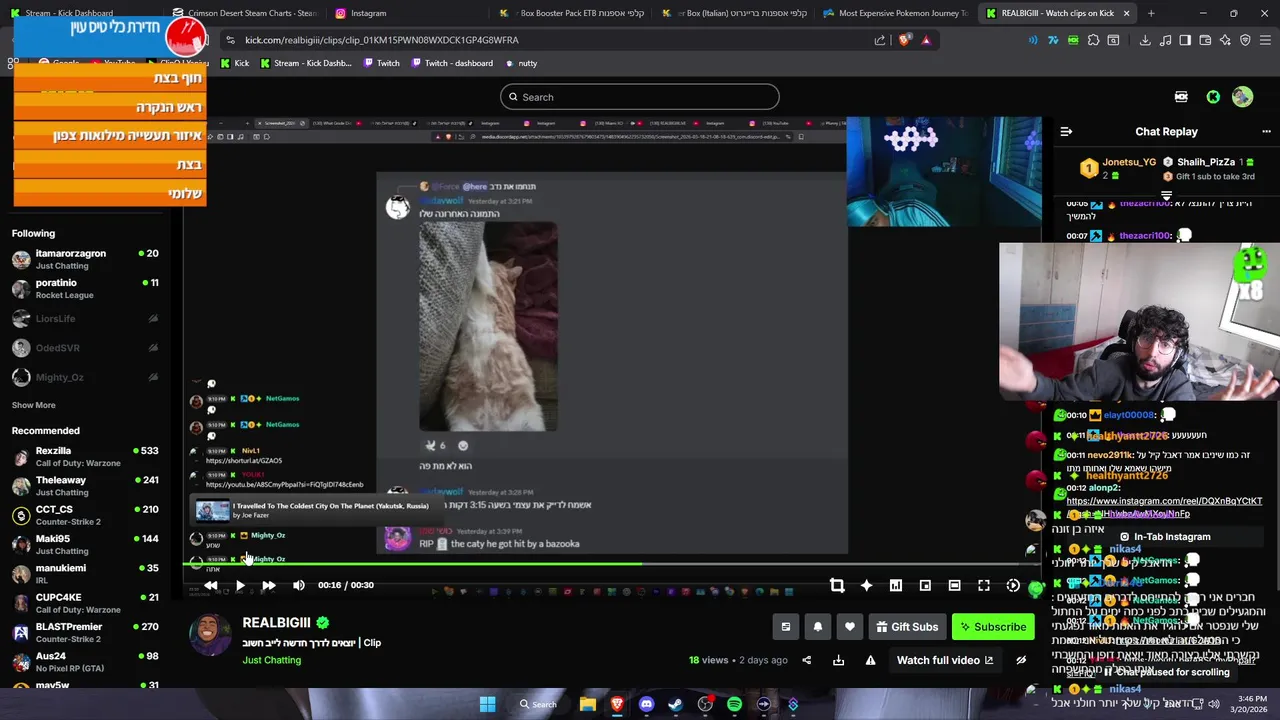The width and height of the screenshot is (1280, 720).
Task: Click the Gift Subs button
Action: coord(908,627)
